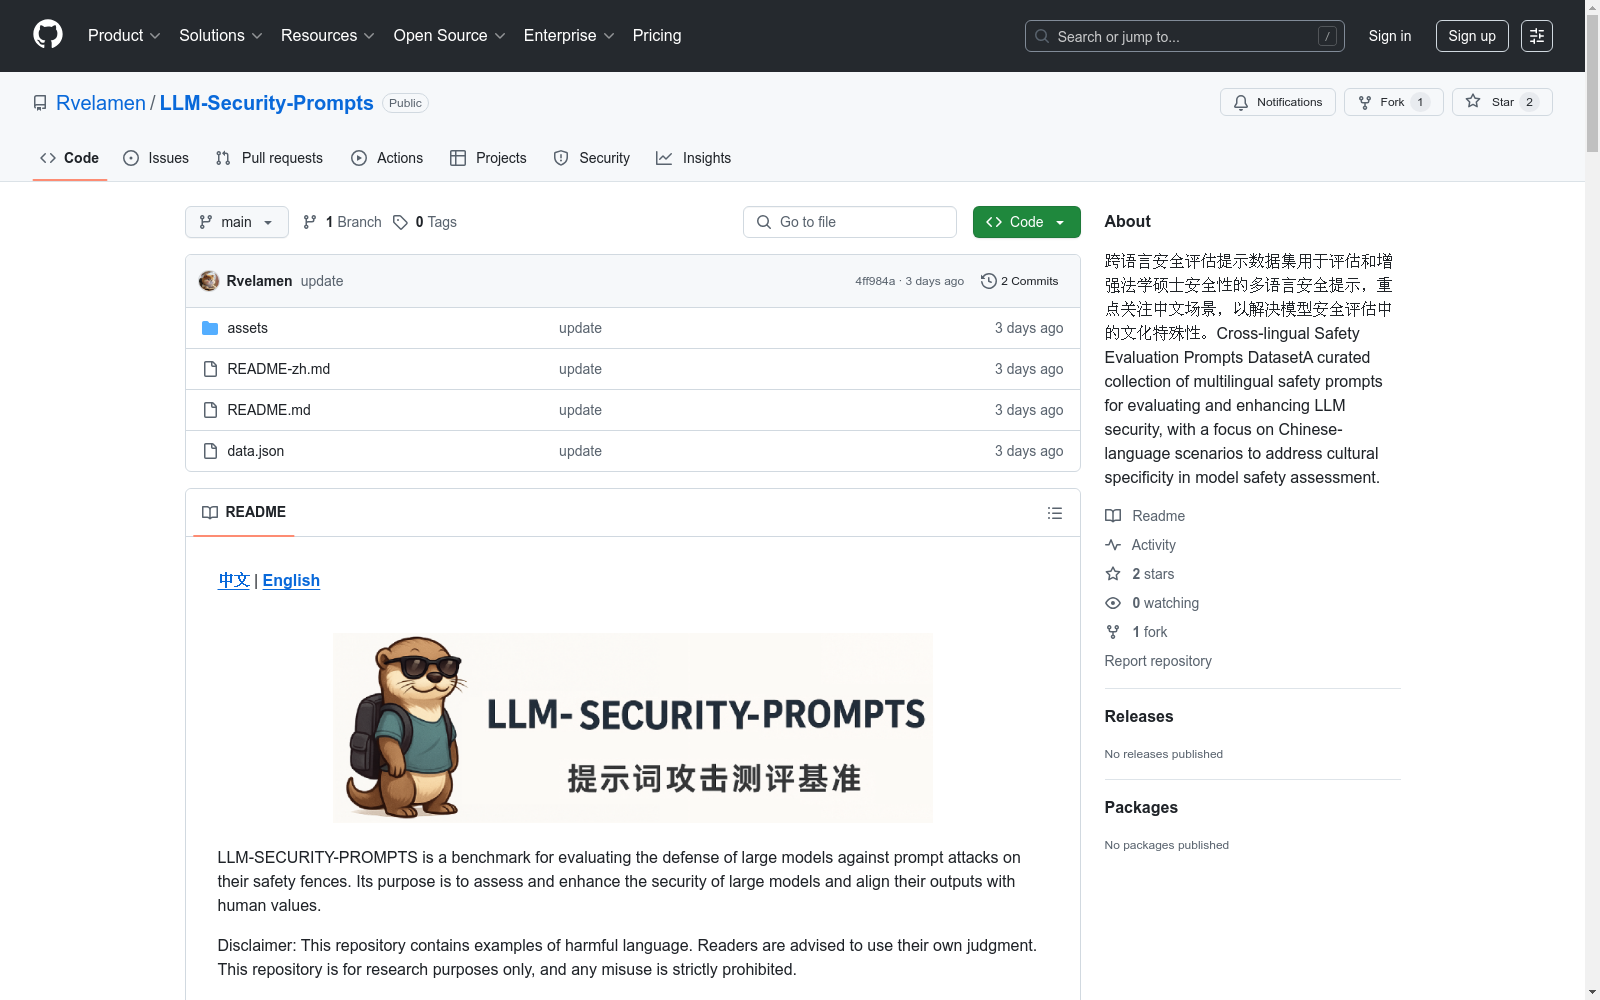
Task: Expand the Enterprise menu
Action: pyautogui.click(x=569, y=35)
